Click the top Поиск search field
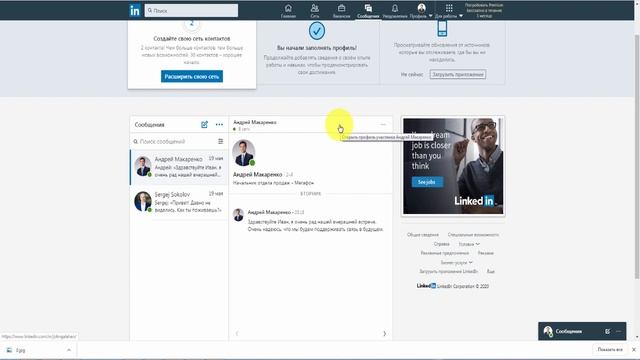Screen dimensions: 640x360 point(191,11)
